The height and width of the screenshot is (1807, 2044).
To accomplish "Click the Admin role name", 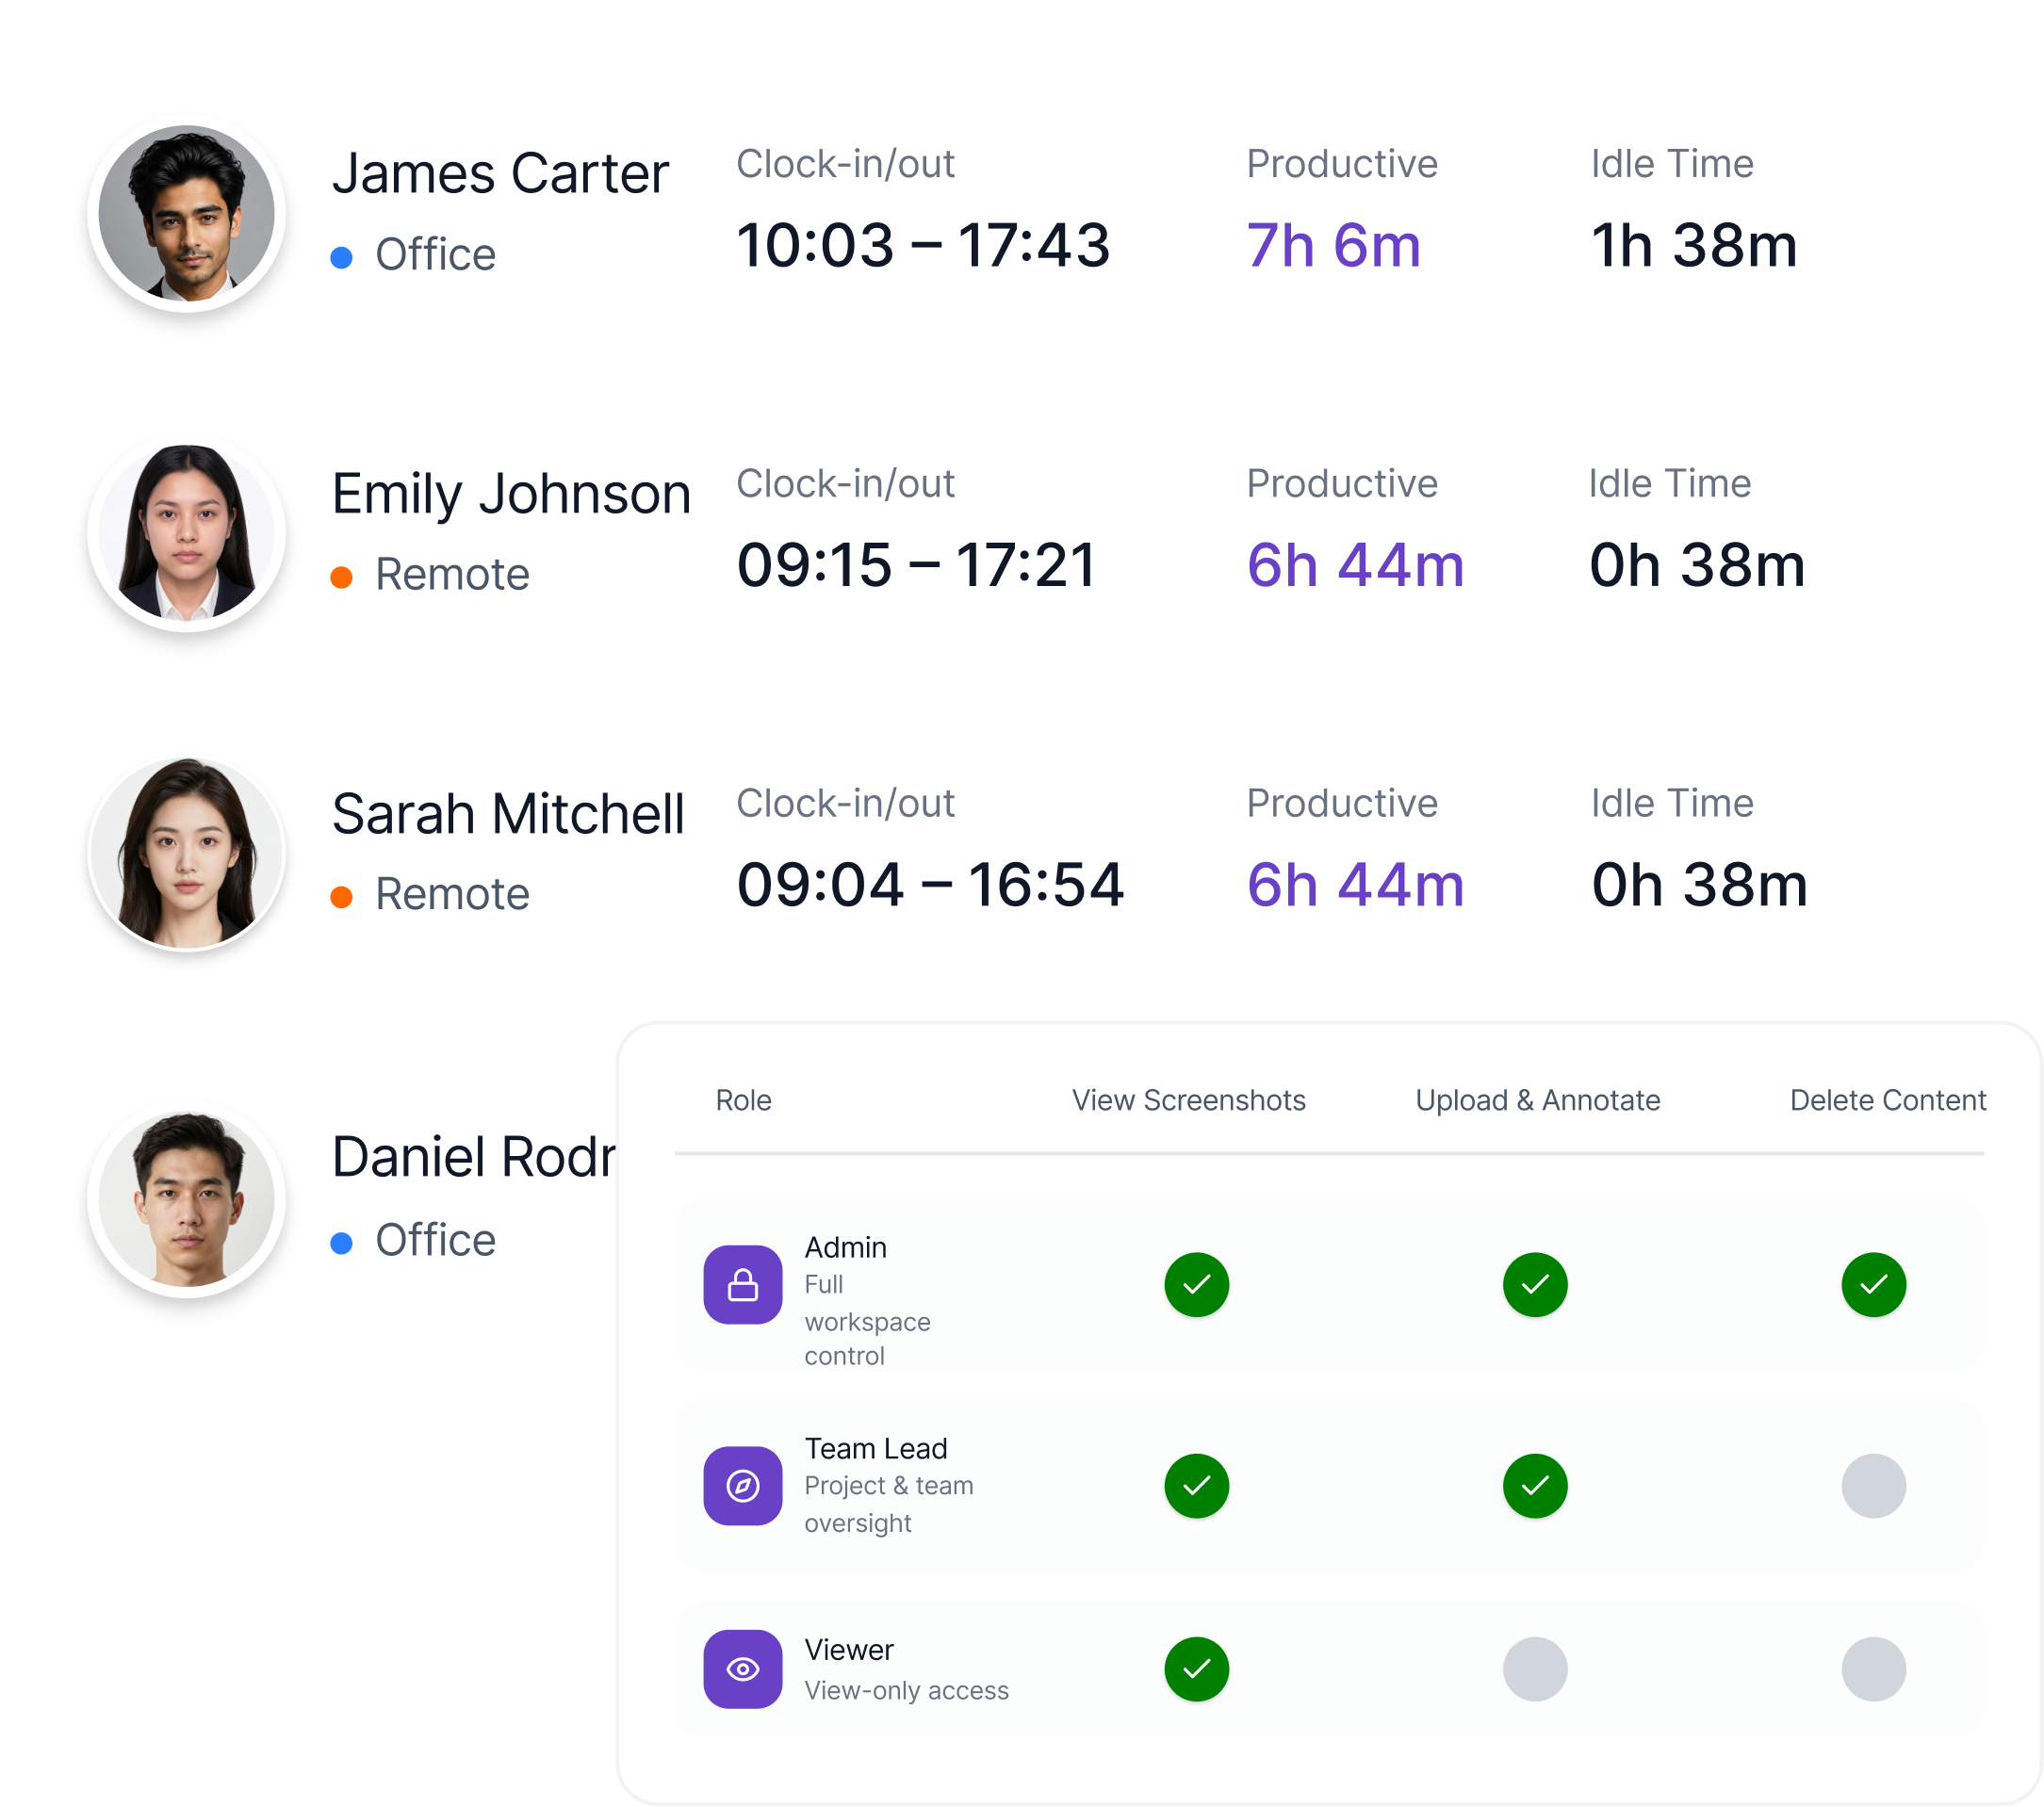I will [x=845, y=1247].
